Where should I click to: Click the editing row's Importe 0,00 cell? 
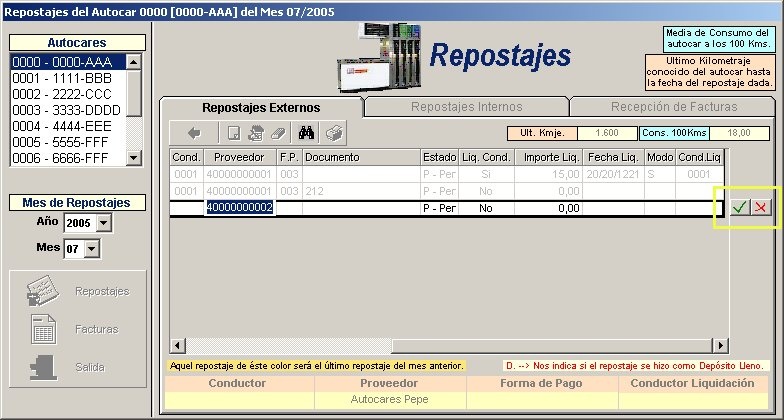pyautogui.click(x=548, y=208)
